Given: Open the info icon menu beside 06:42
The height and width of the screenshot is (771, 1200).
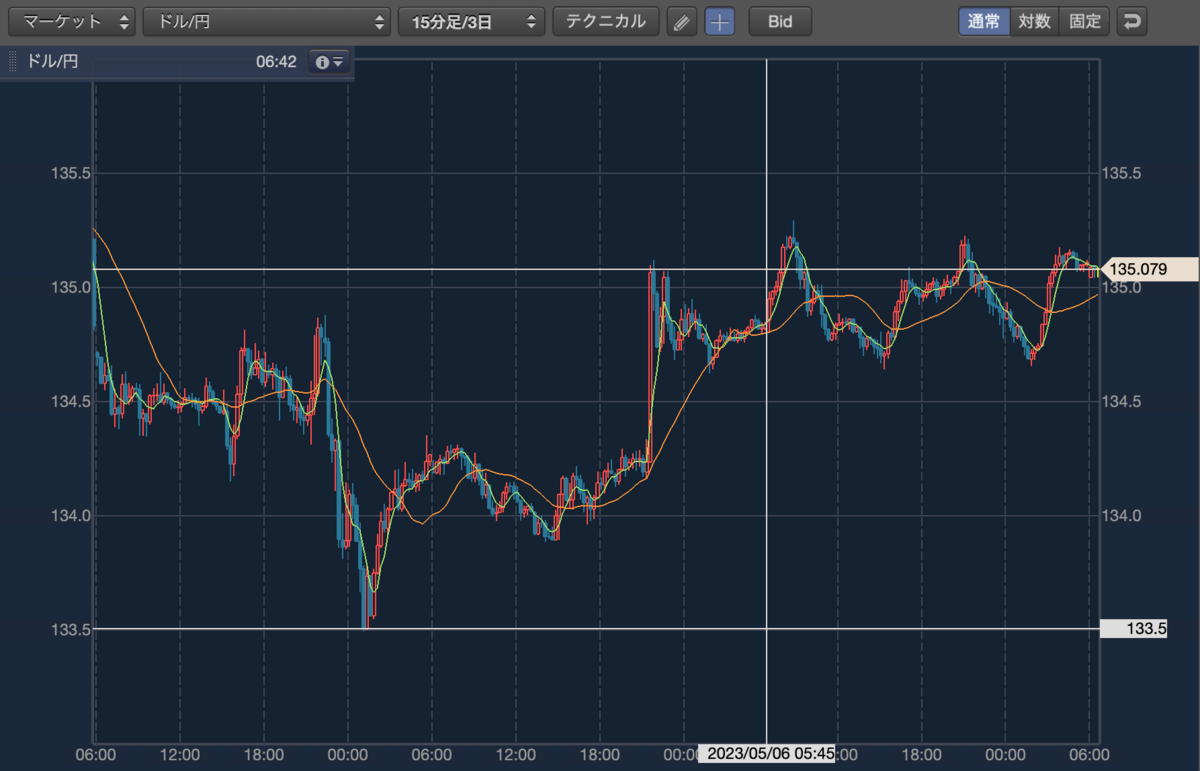Looking at the screenshot, I should (329, 62).
